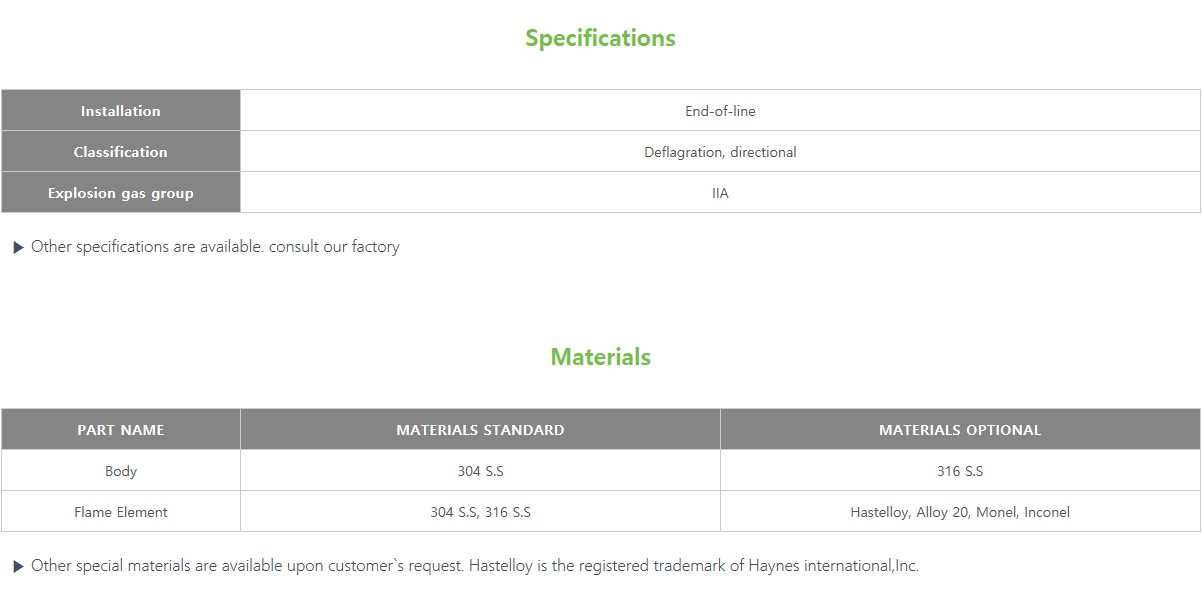Select the Classification row header
The width and height of the screenshot is (1202, 599).
[121, 152]
